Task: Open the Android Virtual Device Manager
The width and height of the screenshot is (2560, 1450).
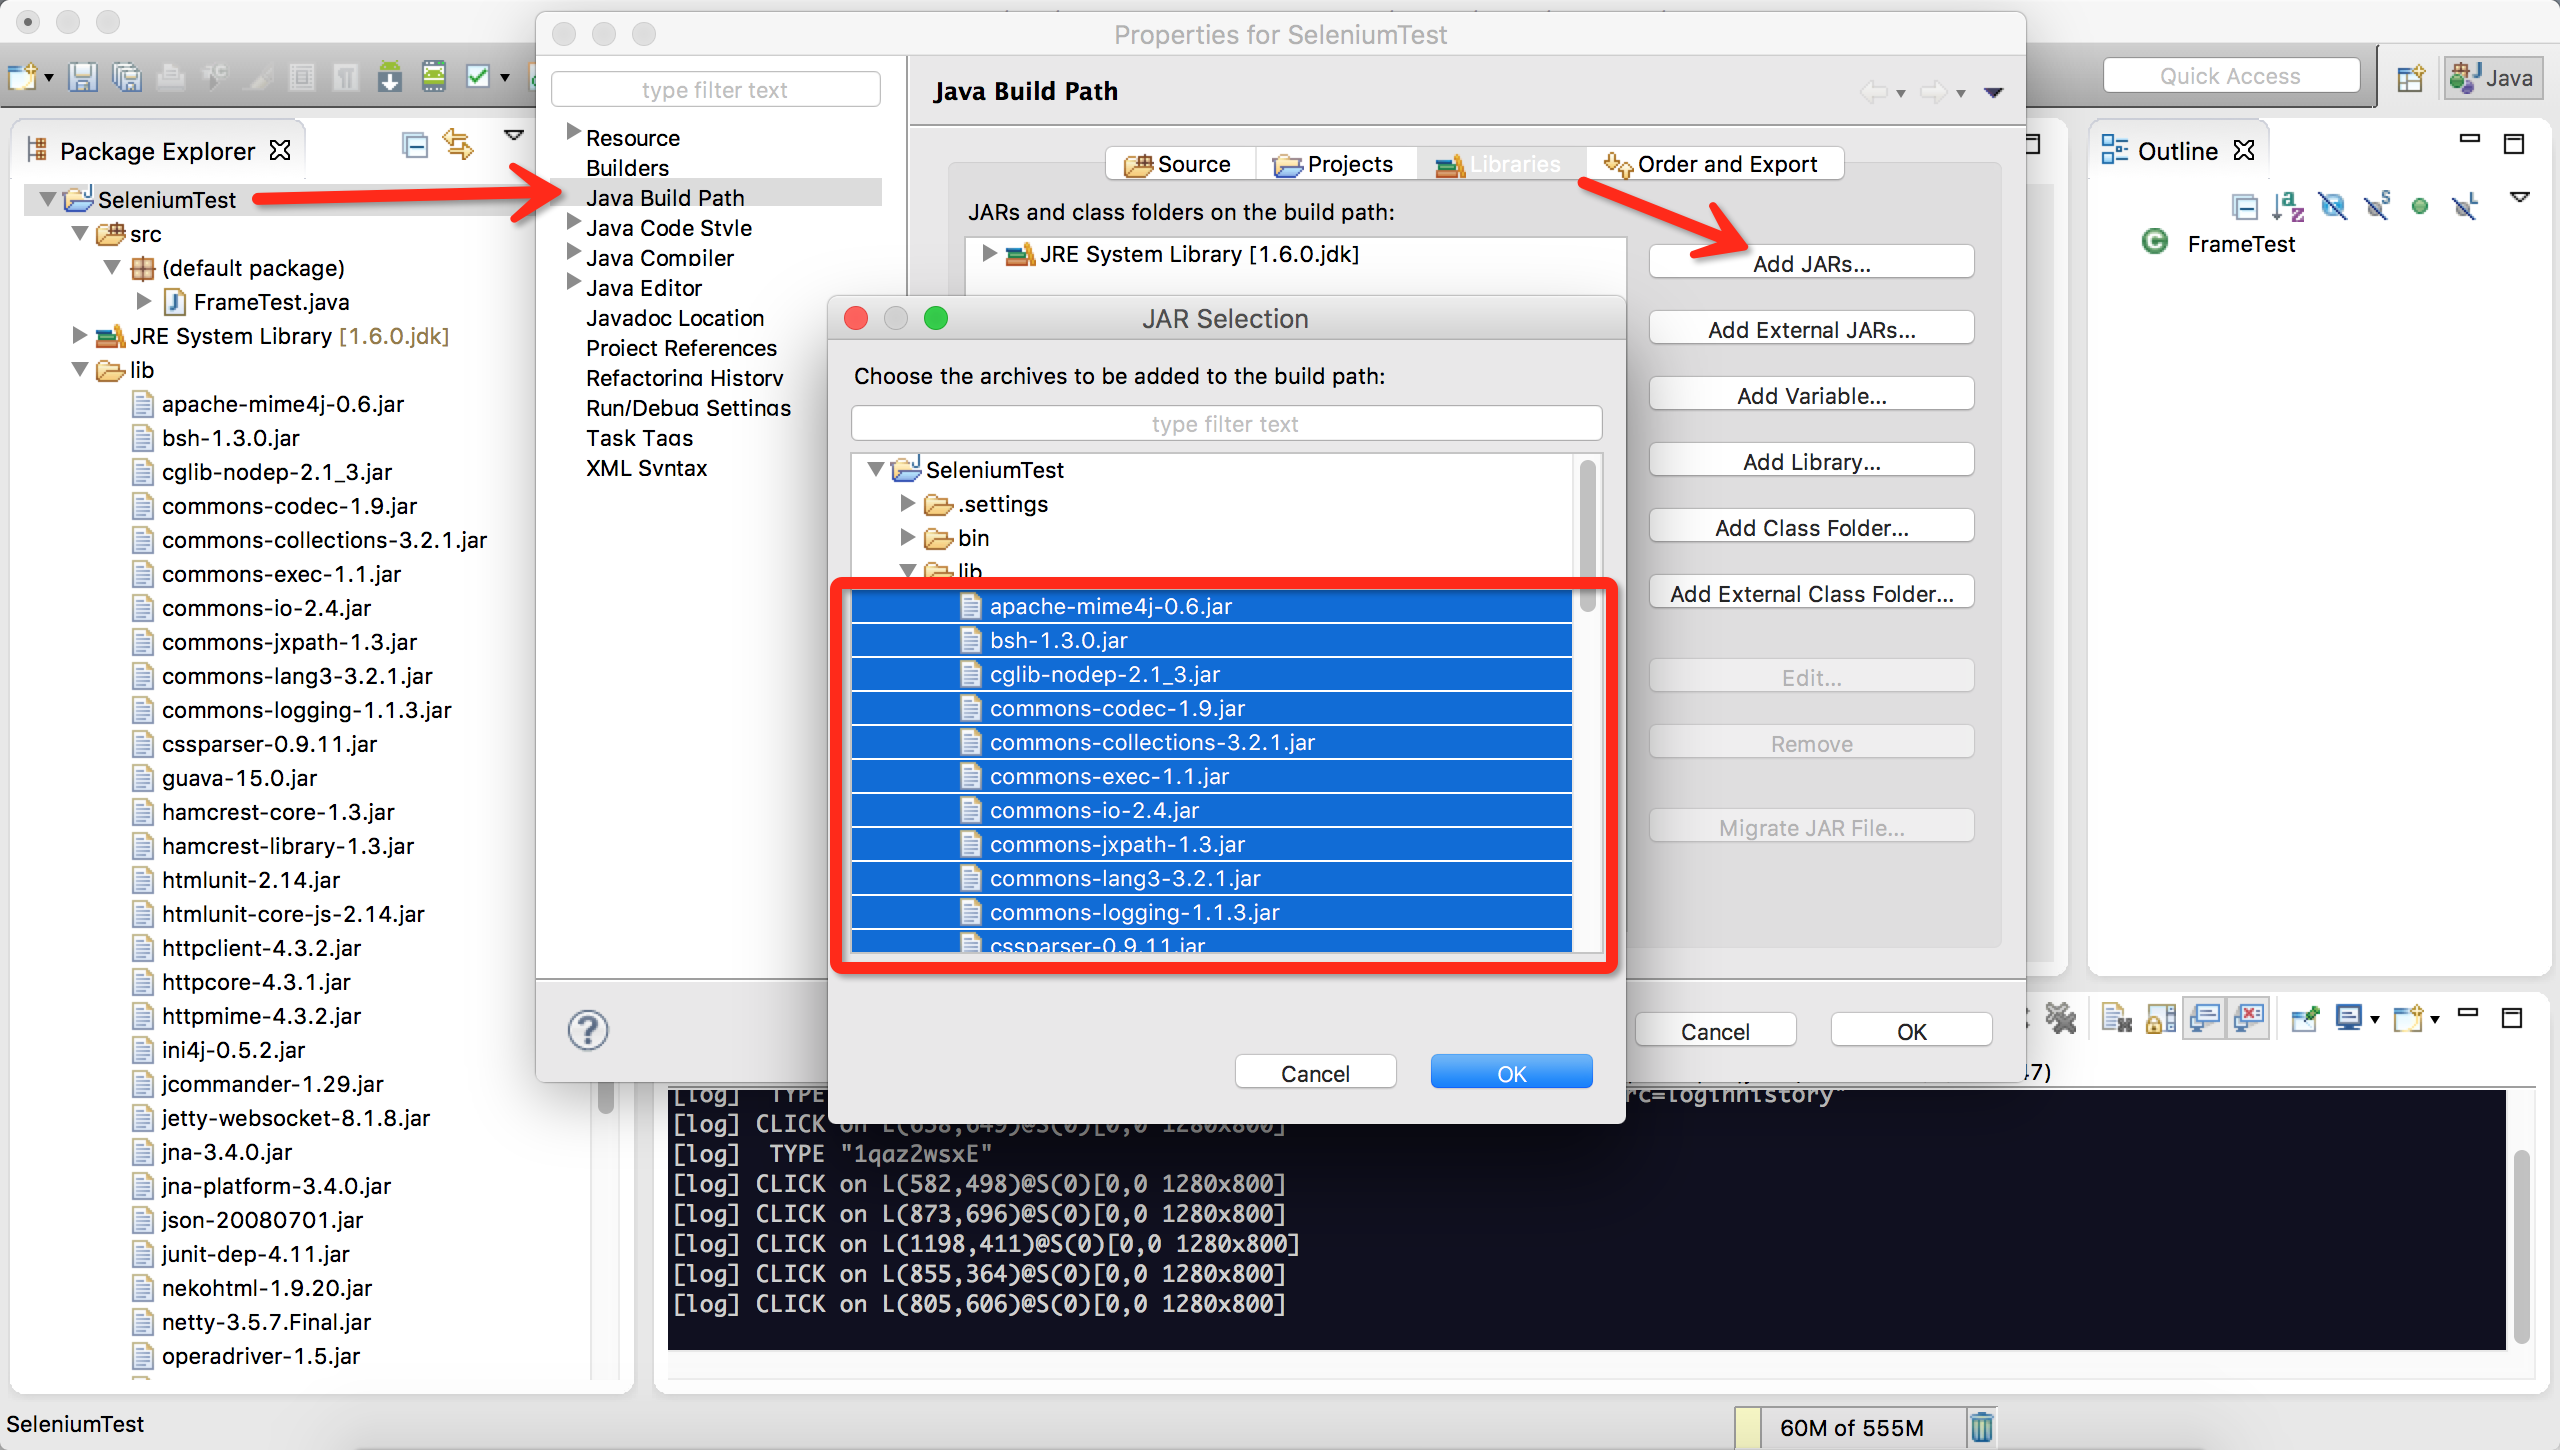Action: pyautogui.click(x=434, y=77)
